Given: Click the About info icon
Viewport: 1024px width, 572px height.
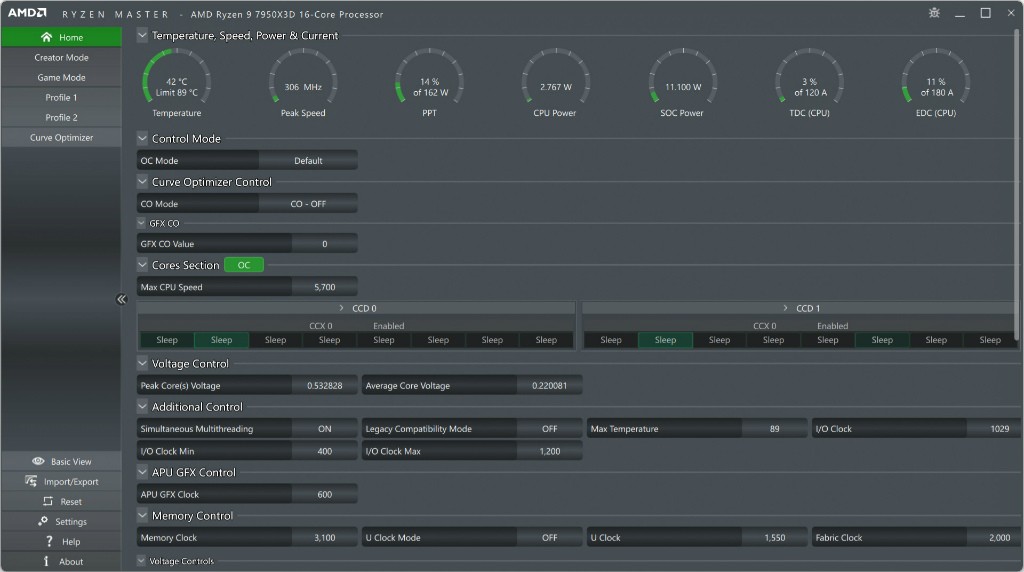Looking at the screenshot, I should pyautogui.click(x=46, y=561).
